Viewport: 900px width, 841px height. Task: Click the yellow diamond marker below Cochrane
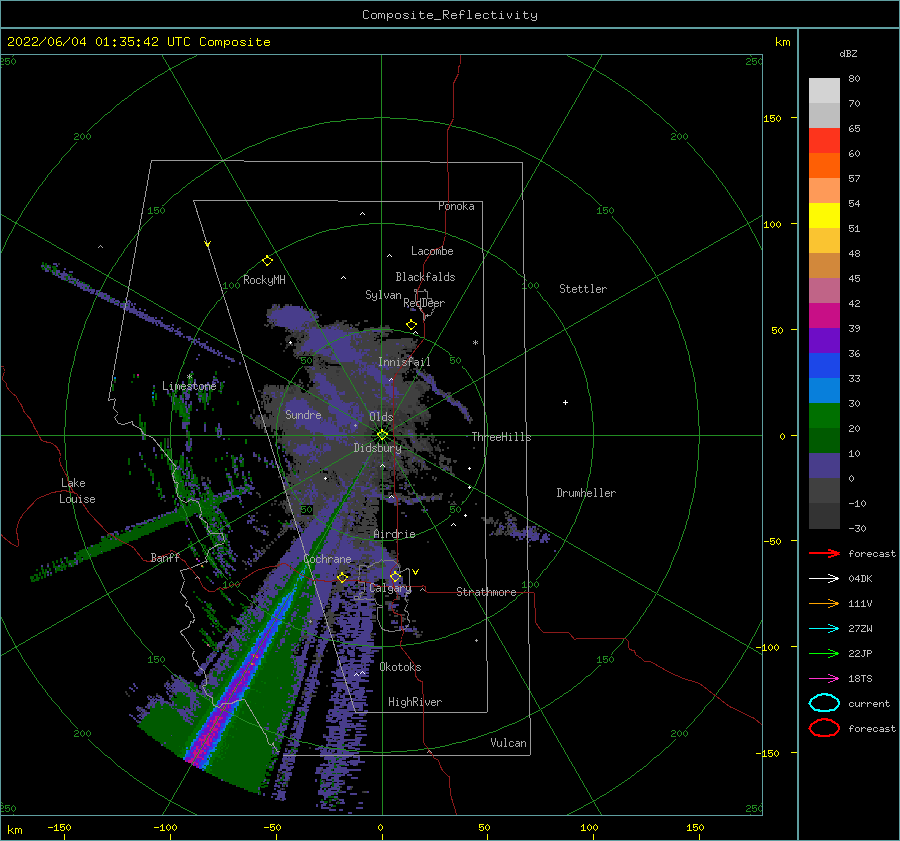(342, 577)
